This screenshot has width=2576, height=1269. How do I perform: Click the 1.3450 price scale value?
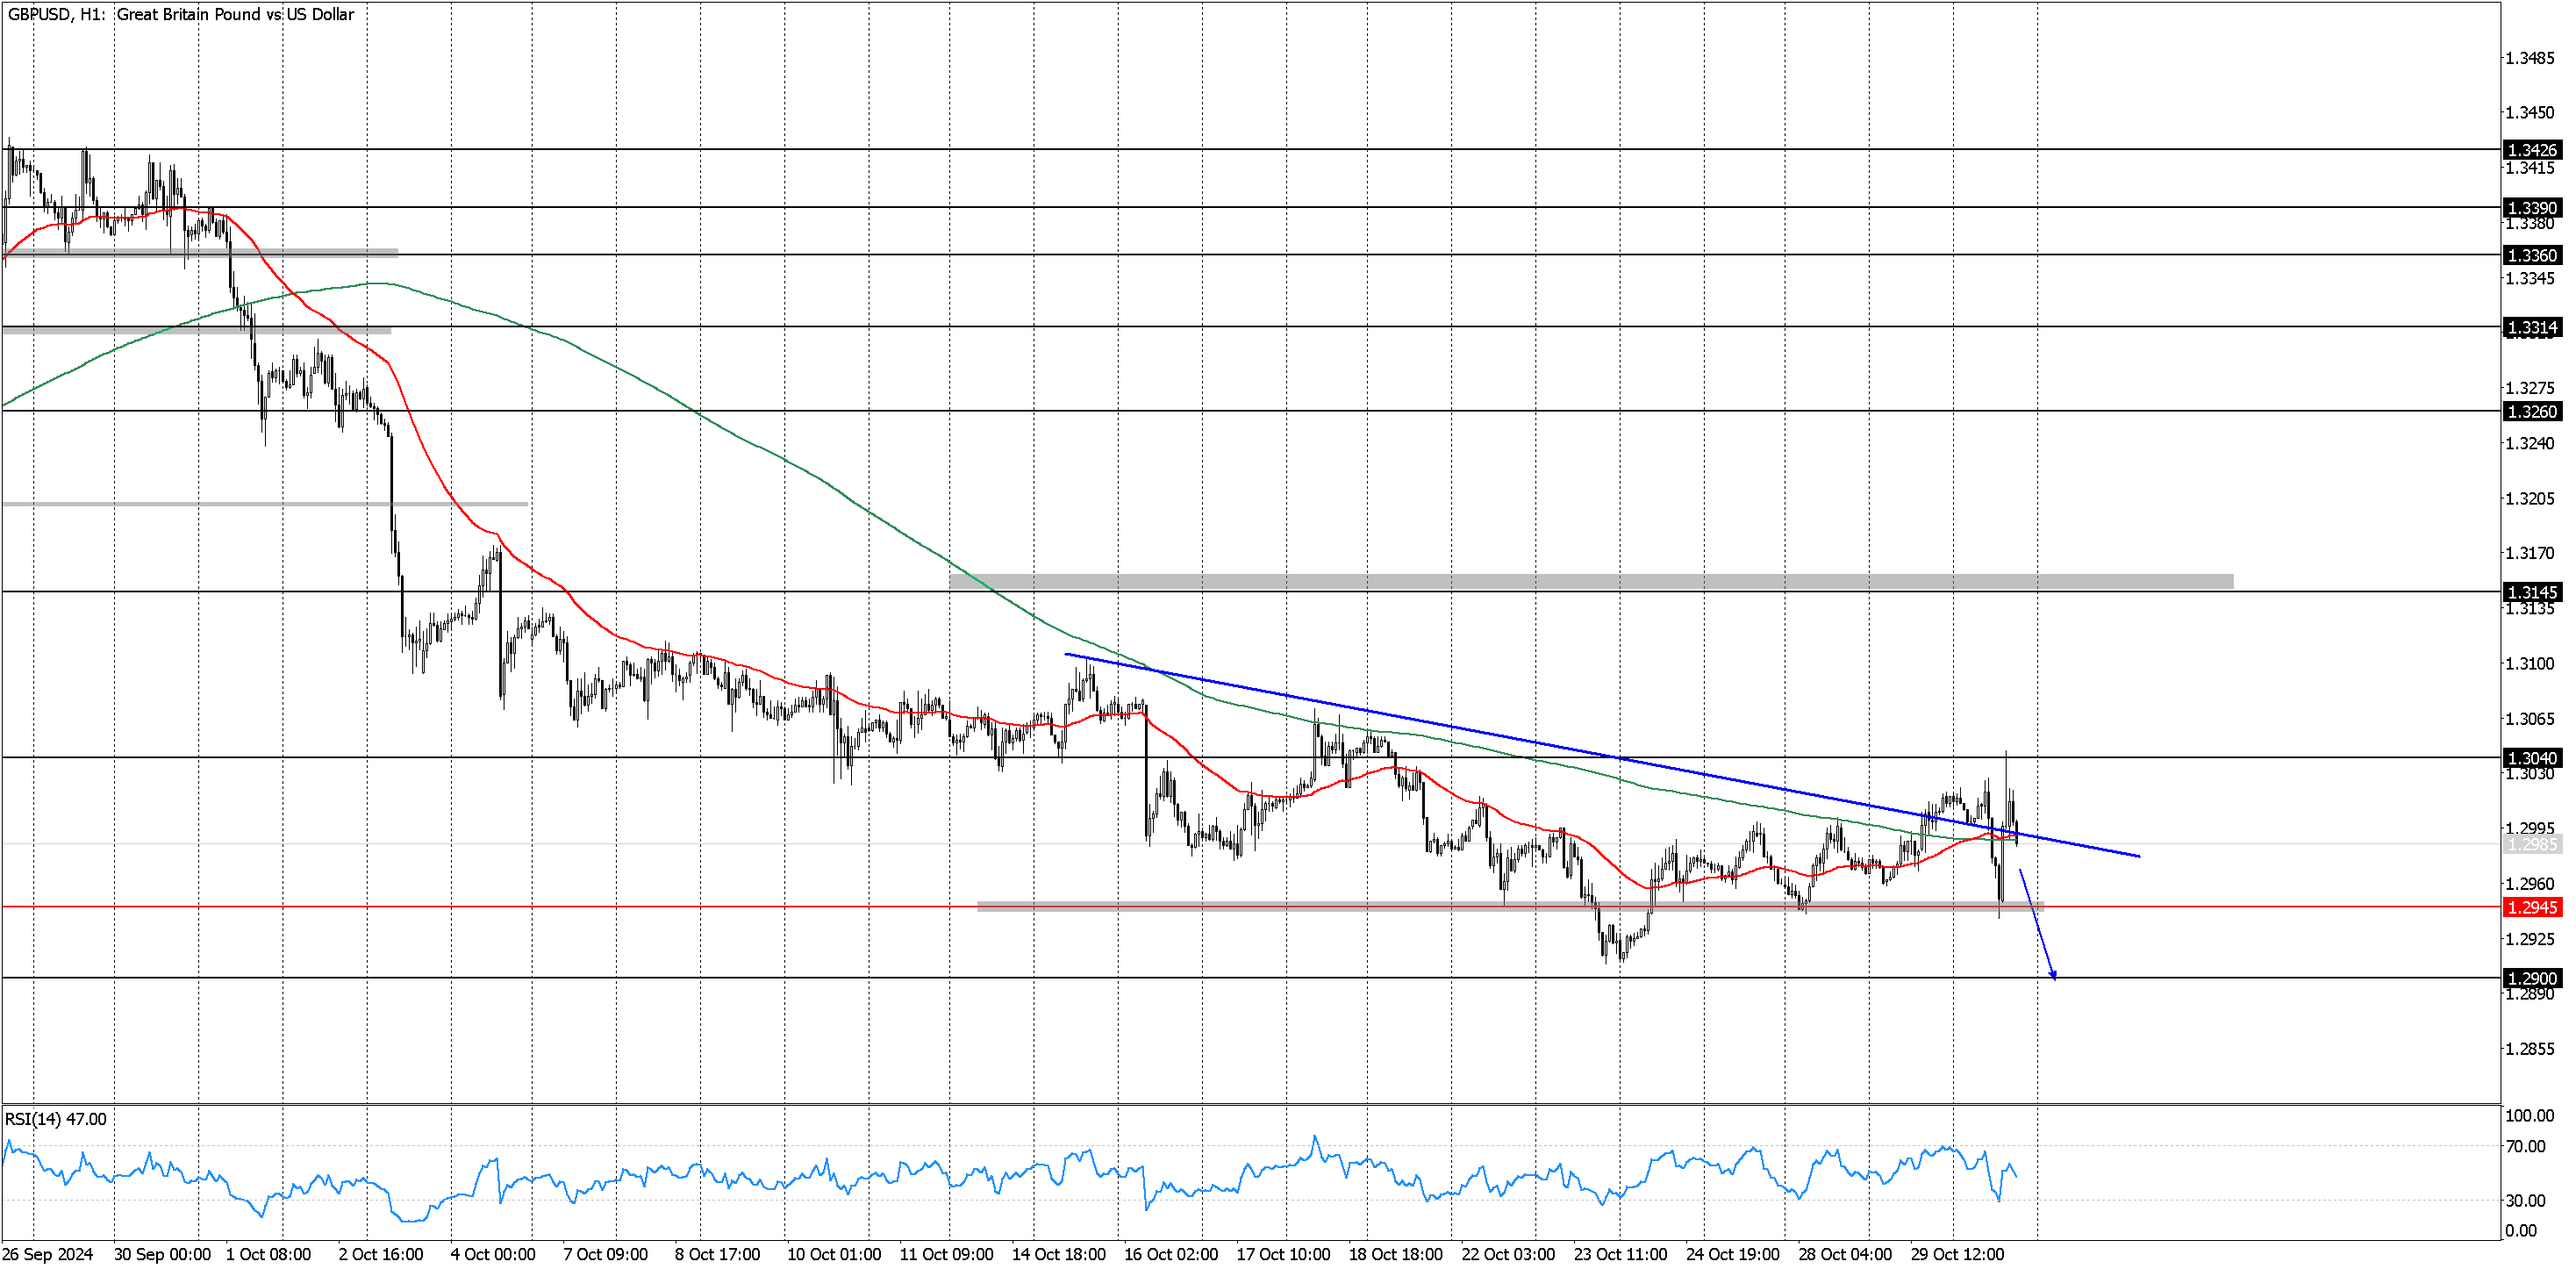(2530, 113)
